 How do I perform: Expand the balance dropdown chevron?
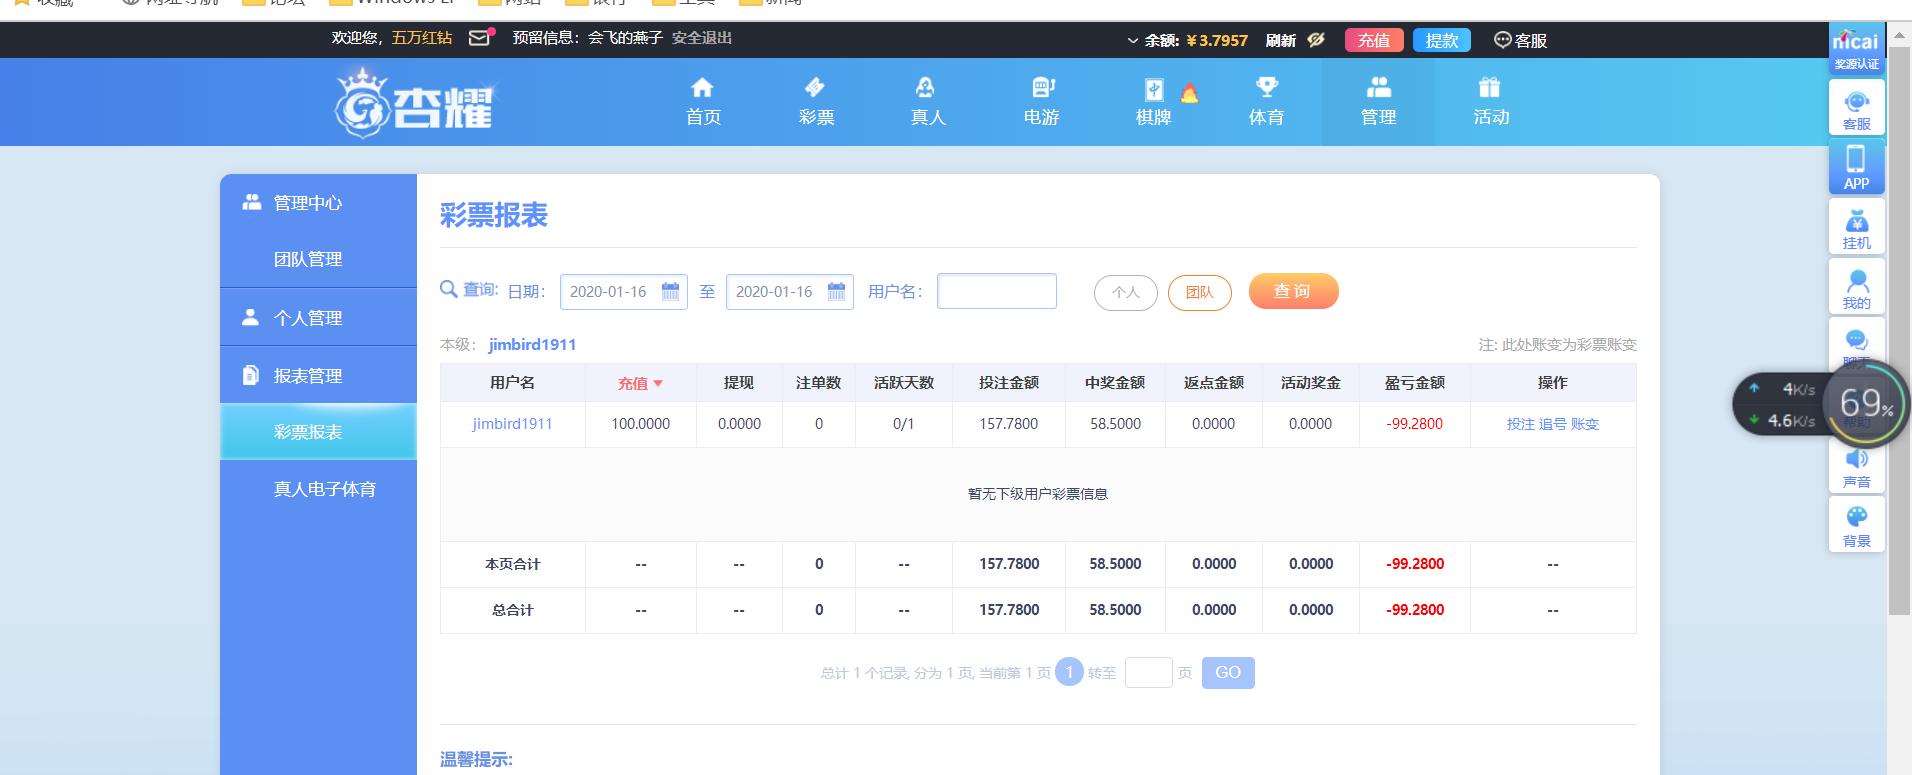coord(1132,41)
